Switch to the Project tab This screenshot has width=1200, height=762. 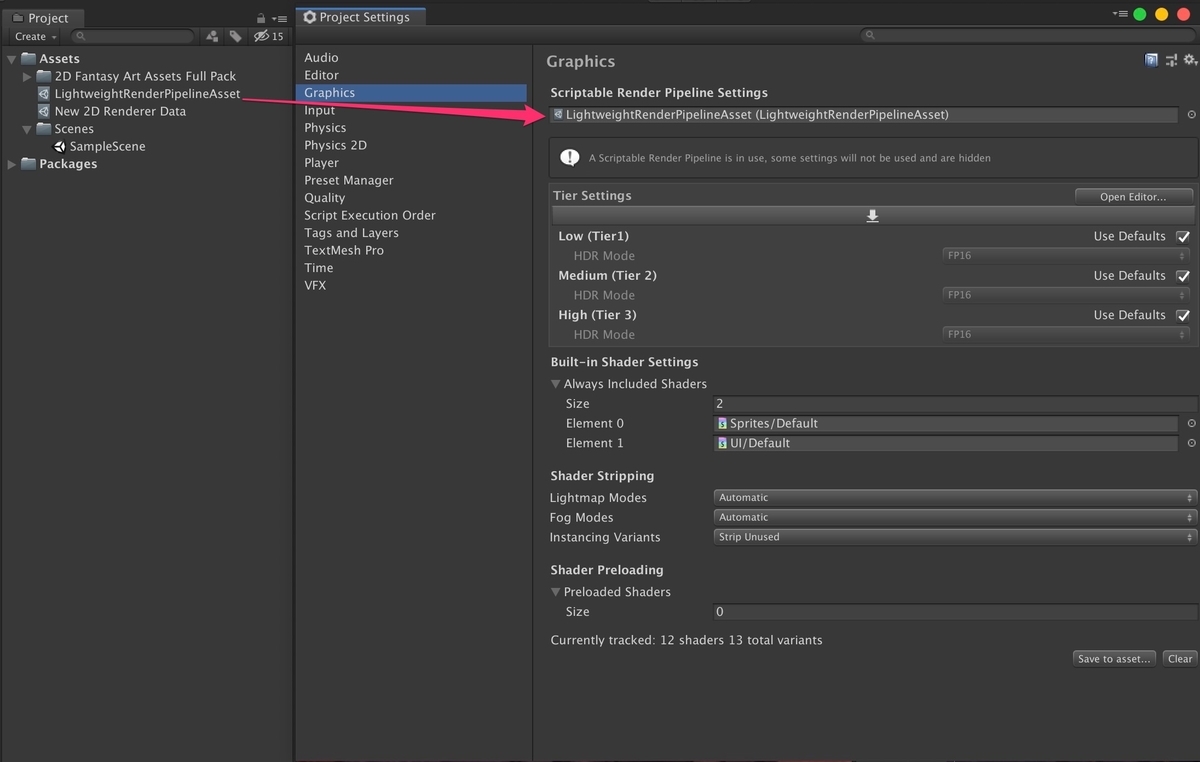[x=42, y=18]
